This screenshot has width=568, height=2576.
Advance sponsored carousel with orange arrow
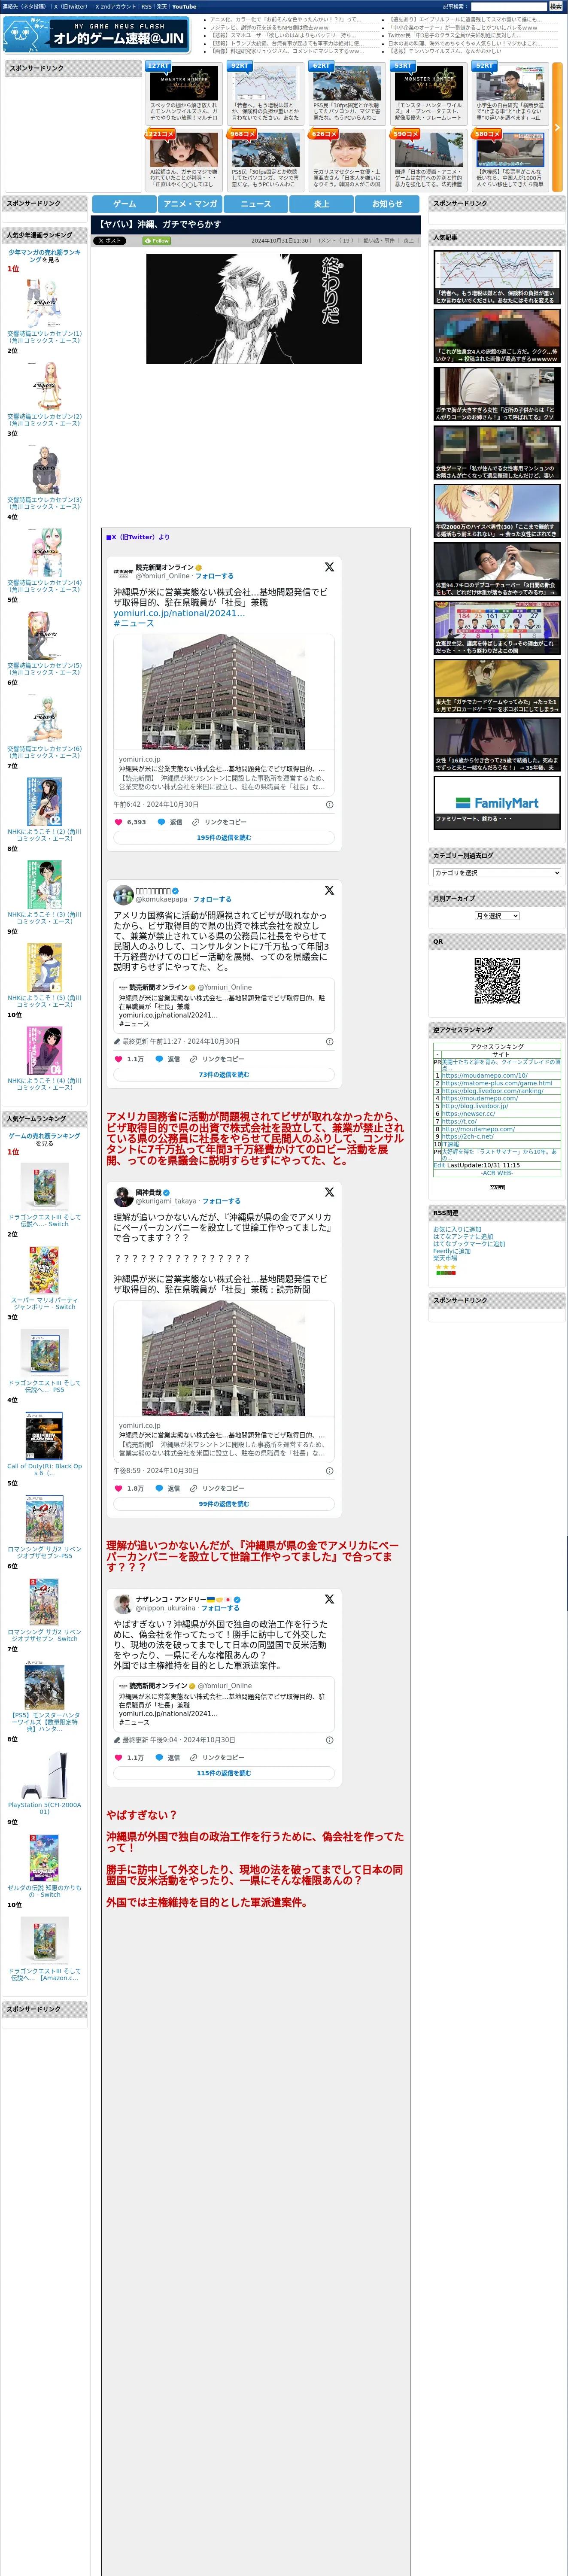(557, 127)
